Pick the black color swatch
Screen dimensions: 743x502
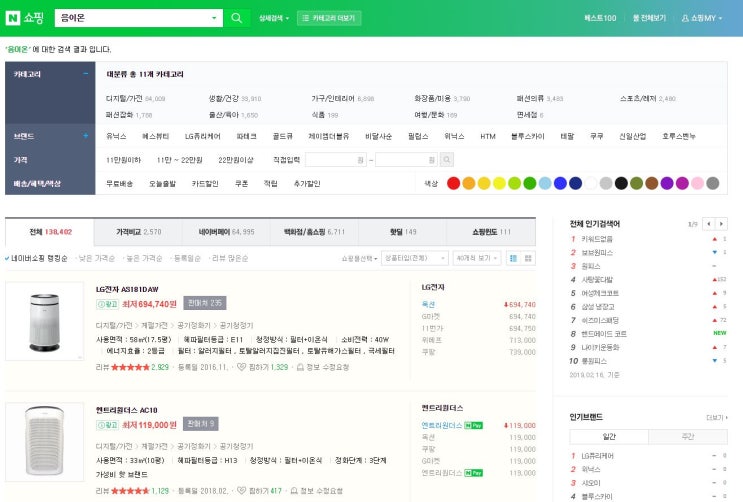[621, 183]
